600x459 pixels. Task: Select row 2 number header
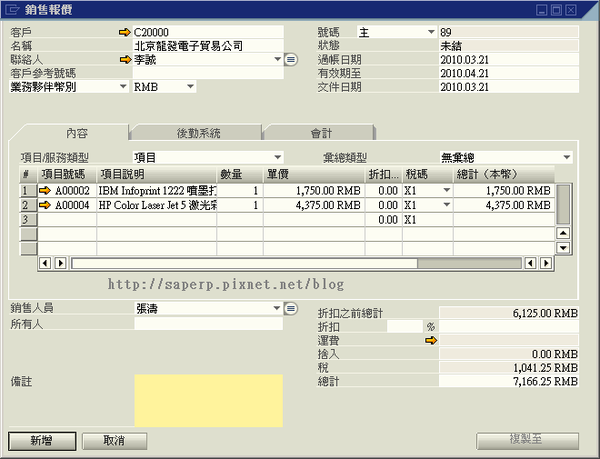[28, 205]
